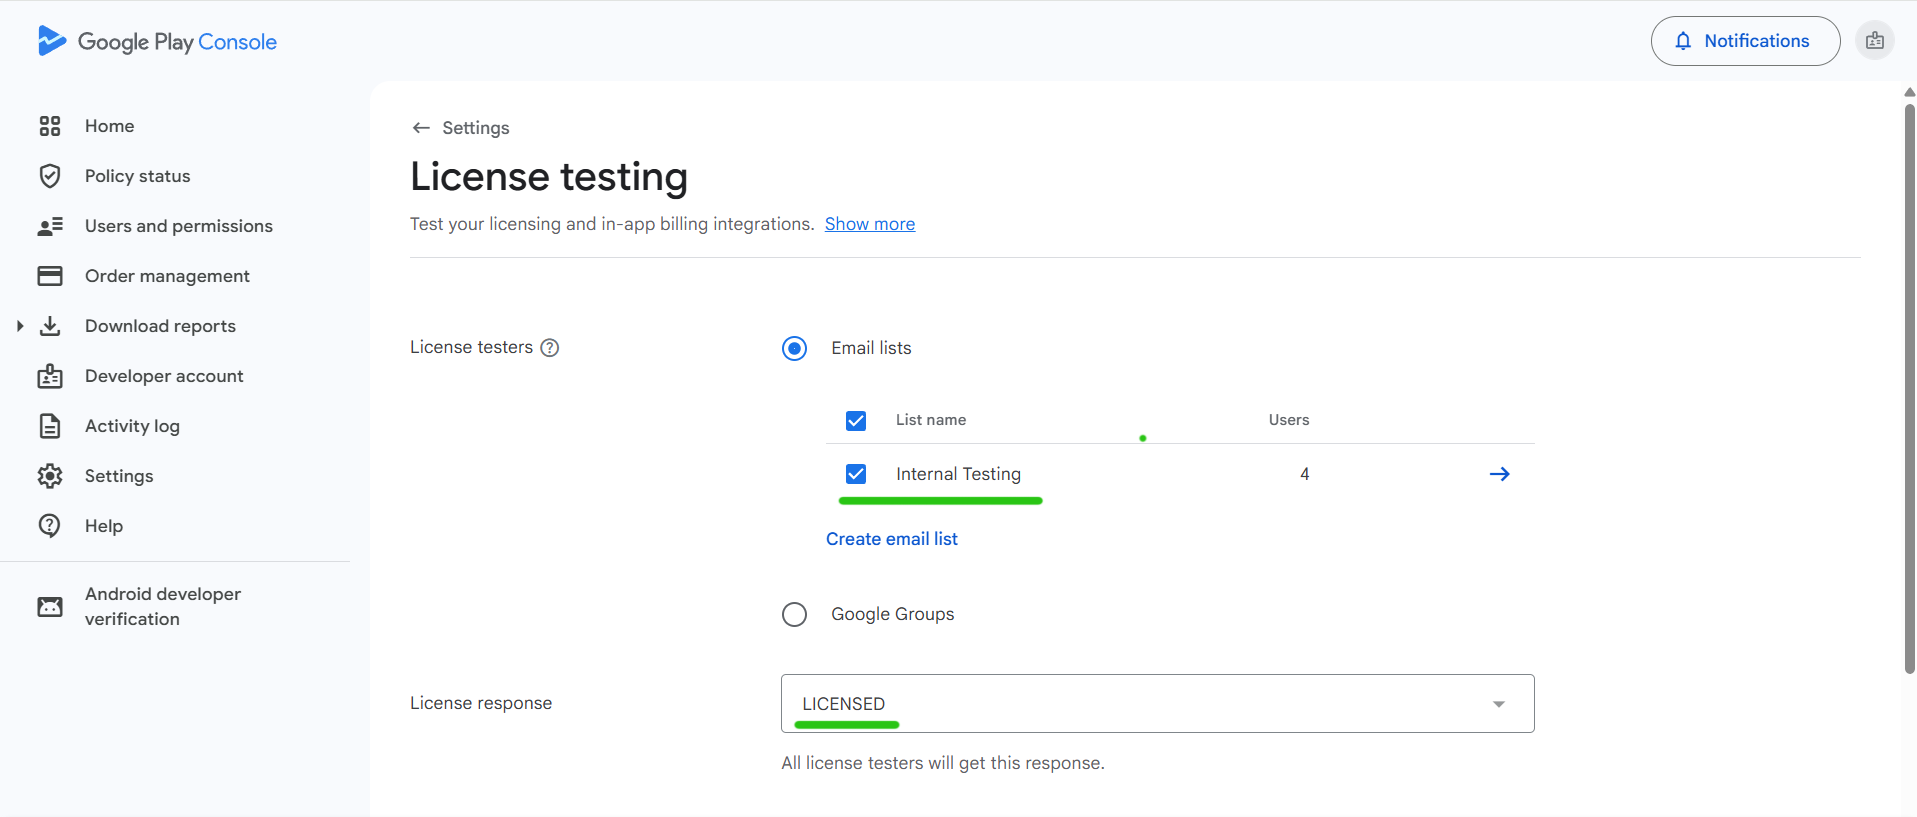Click the Order management card icon
Screen dimensions: 1917x817
coord(50,276)
